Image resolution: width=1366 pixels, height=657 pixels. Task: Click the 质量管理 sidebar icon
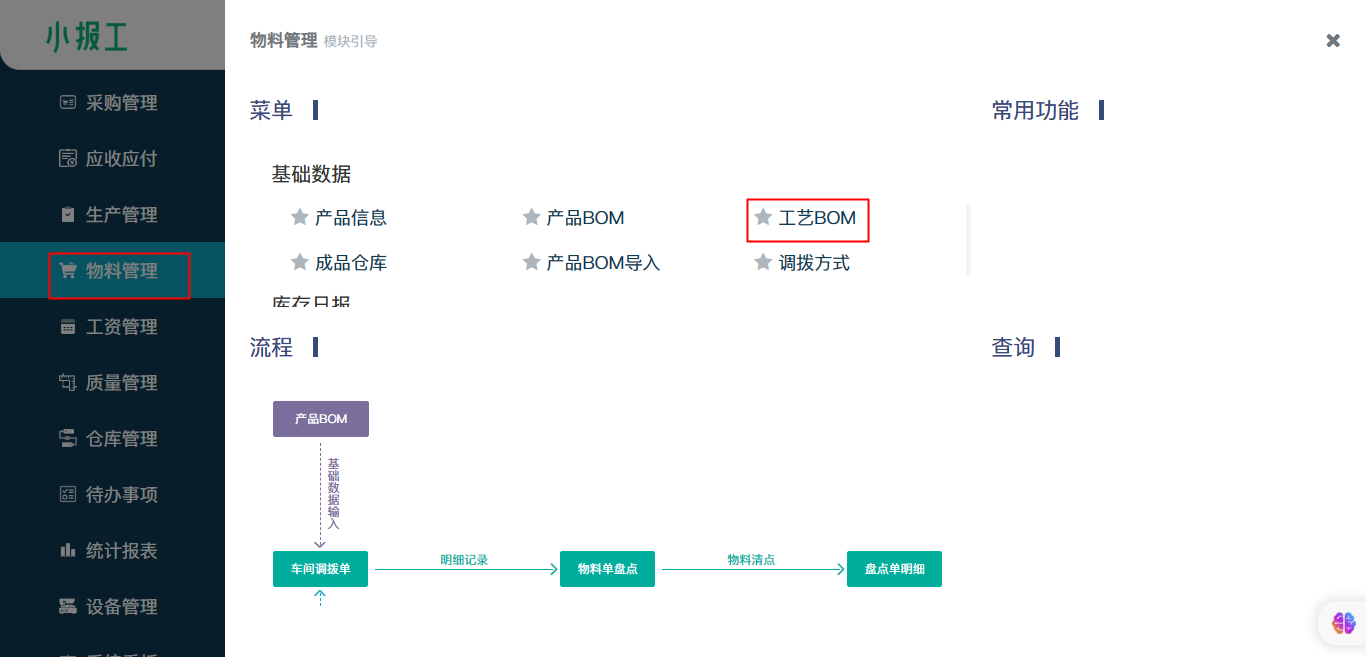click(x=68, y=382)
